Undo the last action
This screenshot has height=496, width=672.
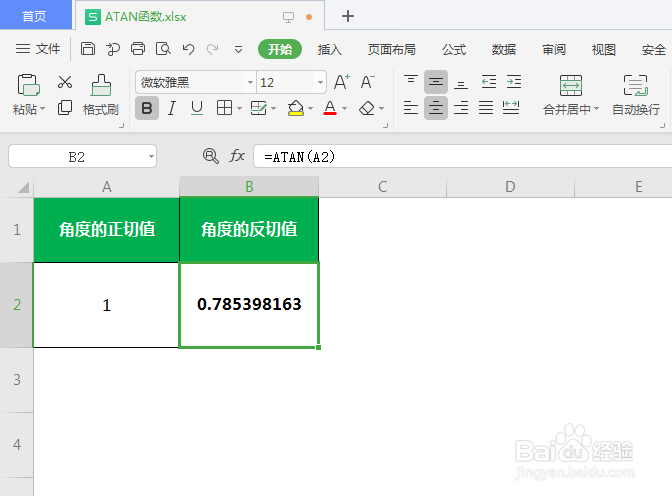pyautogui.click(x=188, y=49)
